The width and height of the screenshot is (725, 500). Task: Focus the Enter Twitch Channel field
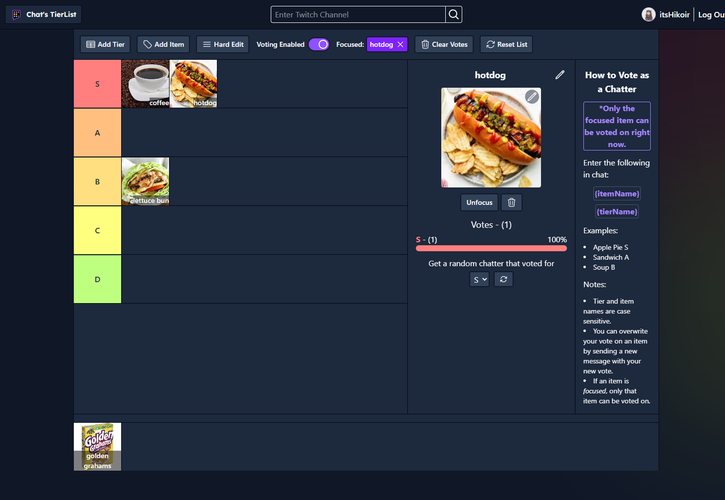358,14
